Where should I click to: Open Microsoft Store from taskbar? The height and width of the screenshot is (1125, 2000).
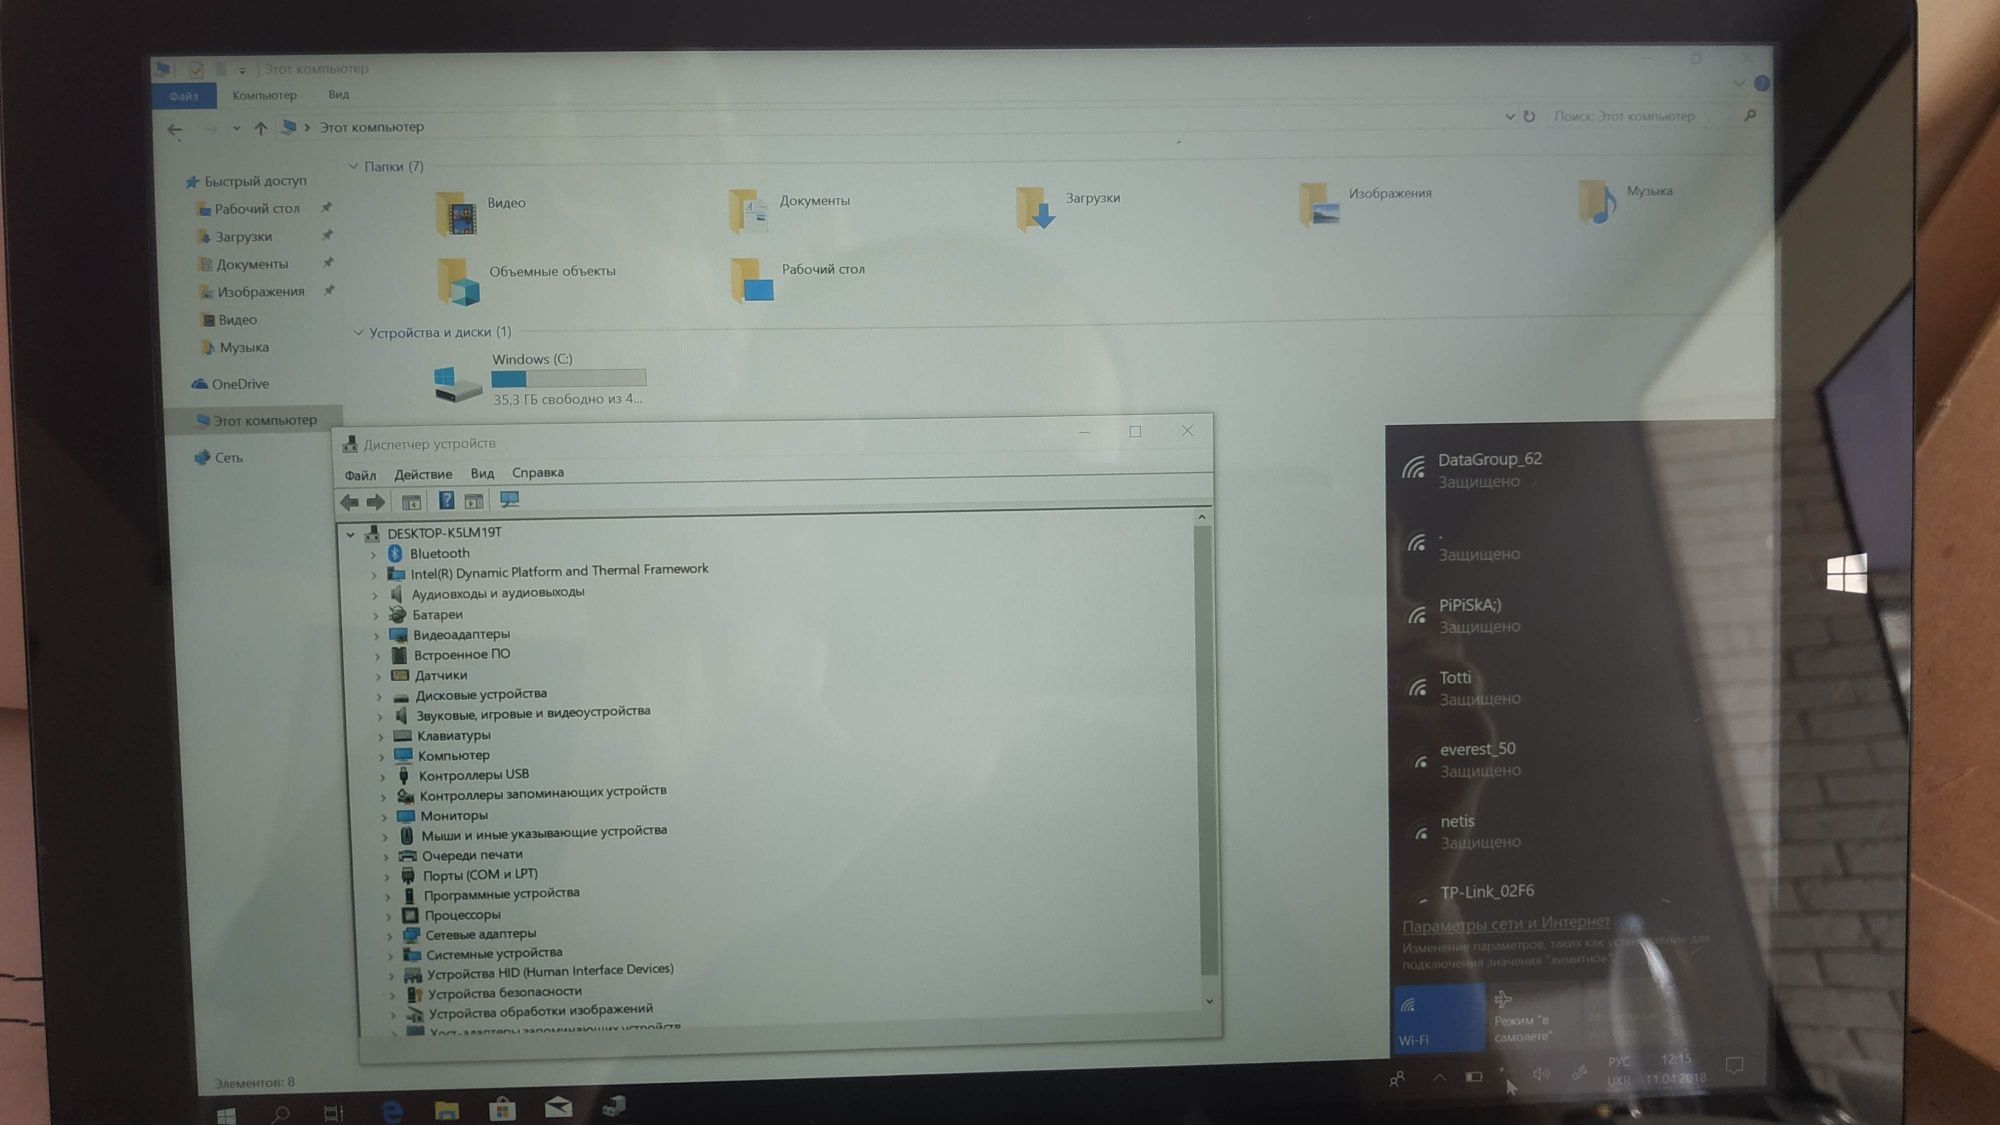pyautogui.click(x=502, y=1108)
